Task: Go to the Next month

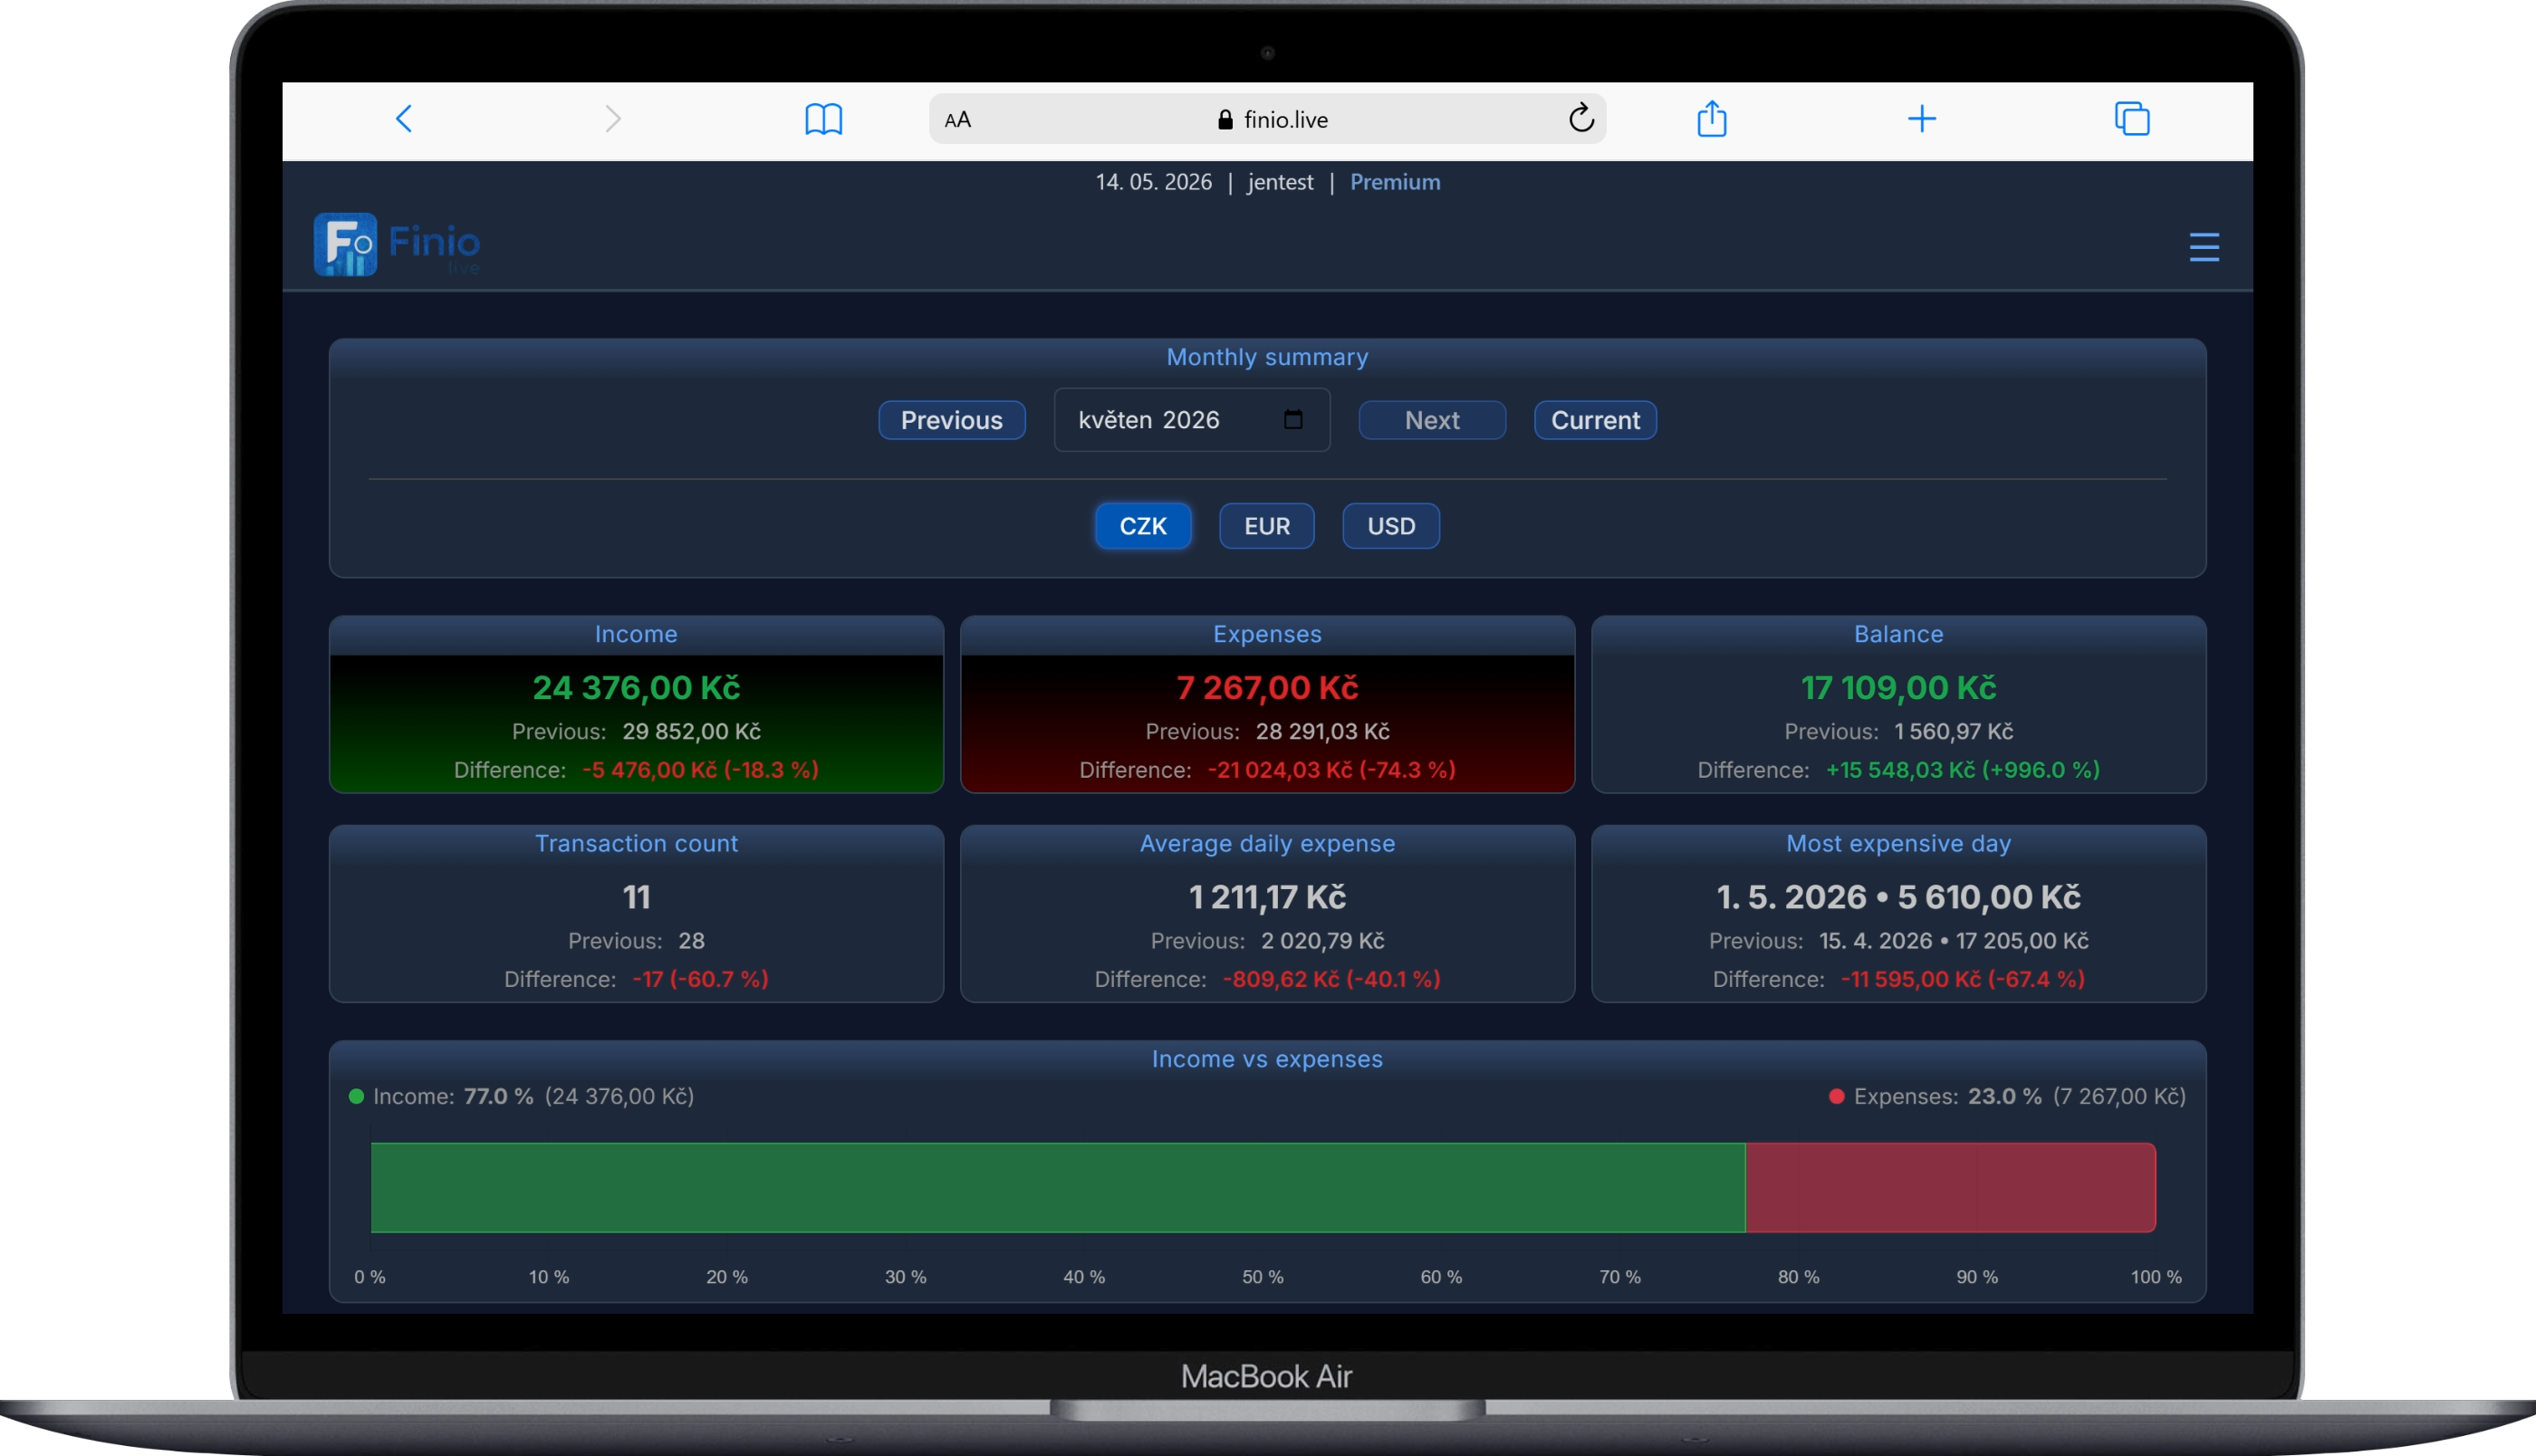Action: [x=1432, y=420]
